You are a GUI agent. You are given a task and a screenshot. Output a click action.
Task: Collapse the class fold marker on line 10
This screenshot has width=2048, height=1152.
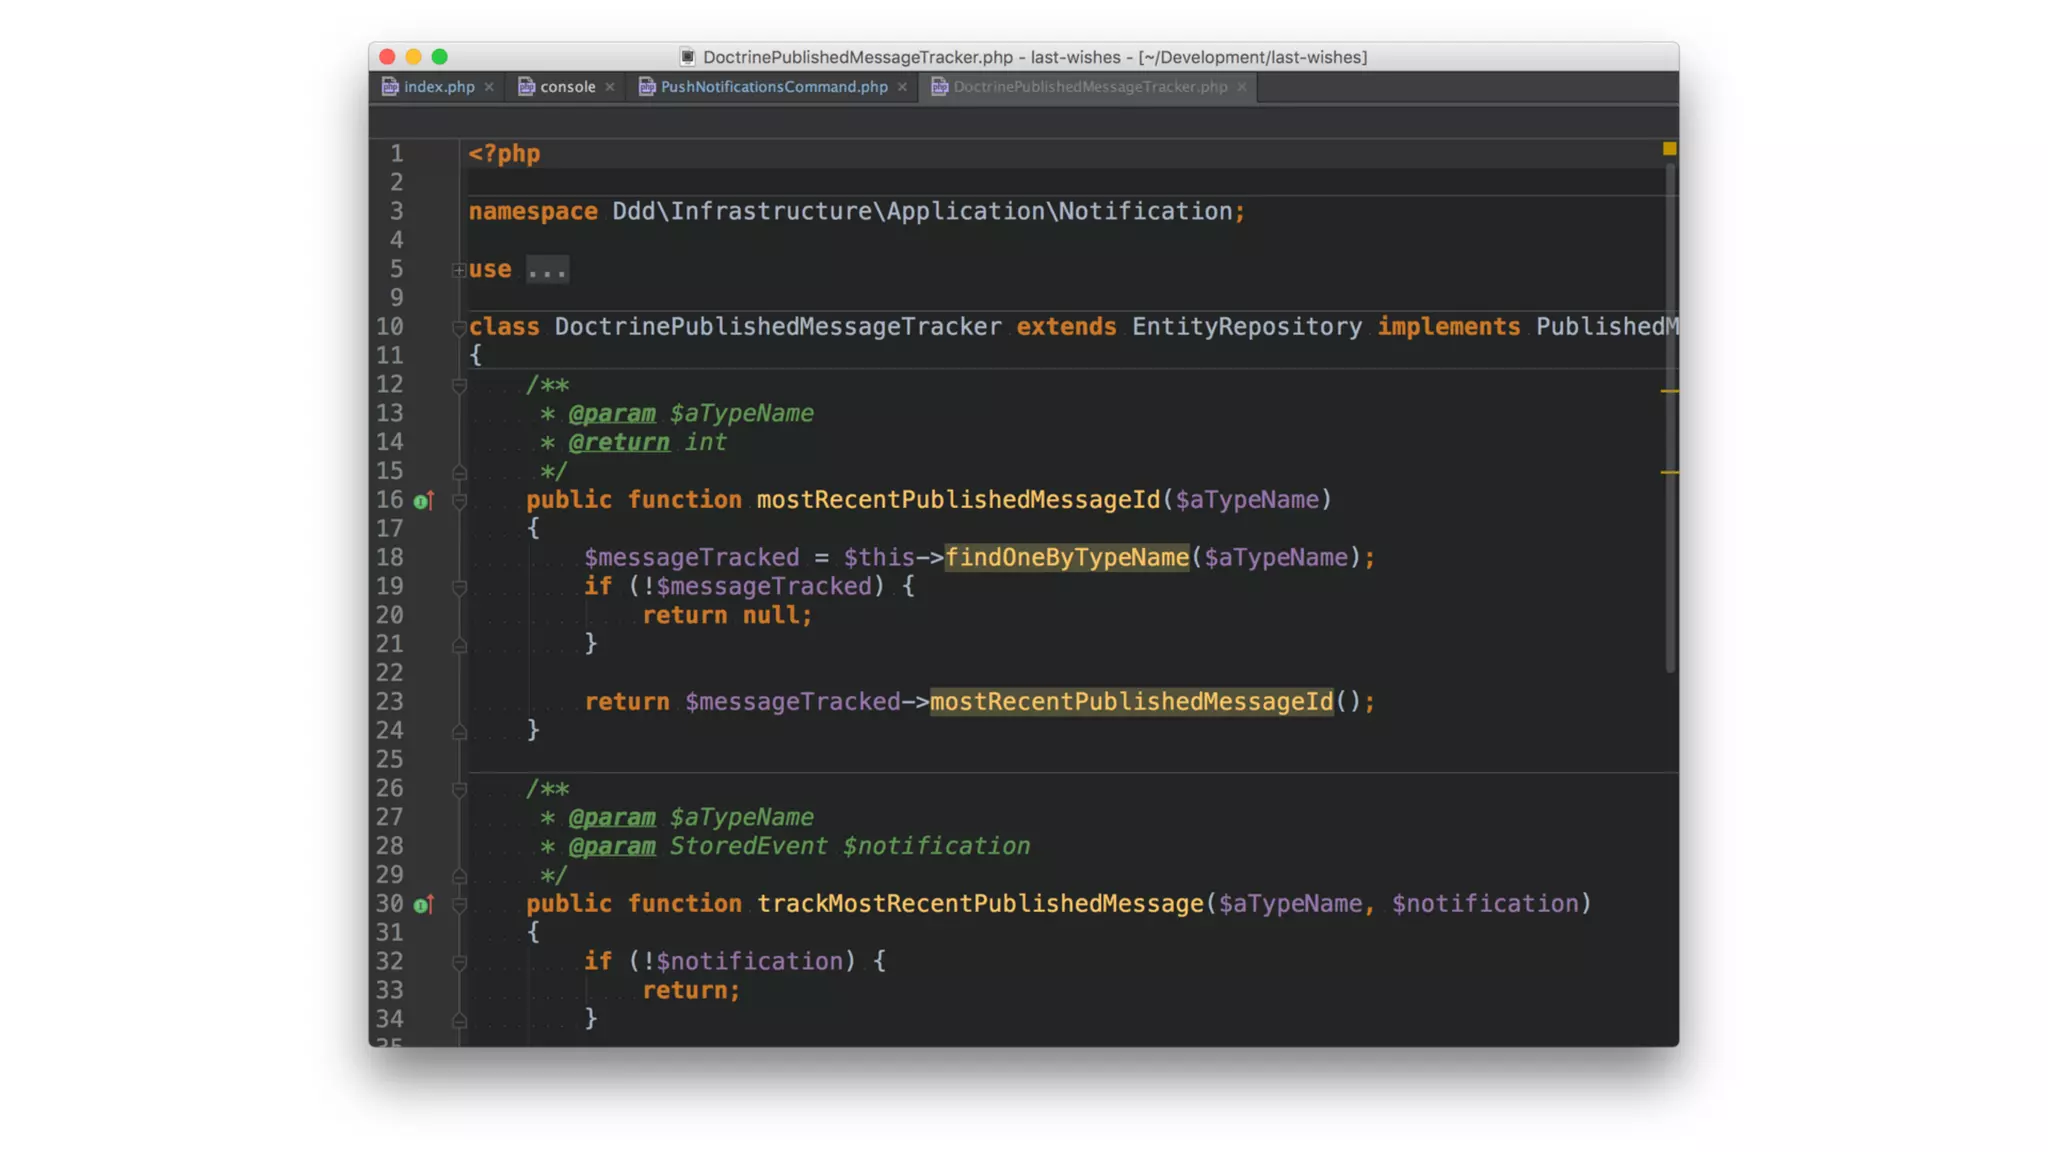(458, 327)
